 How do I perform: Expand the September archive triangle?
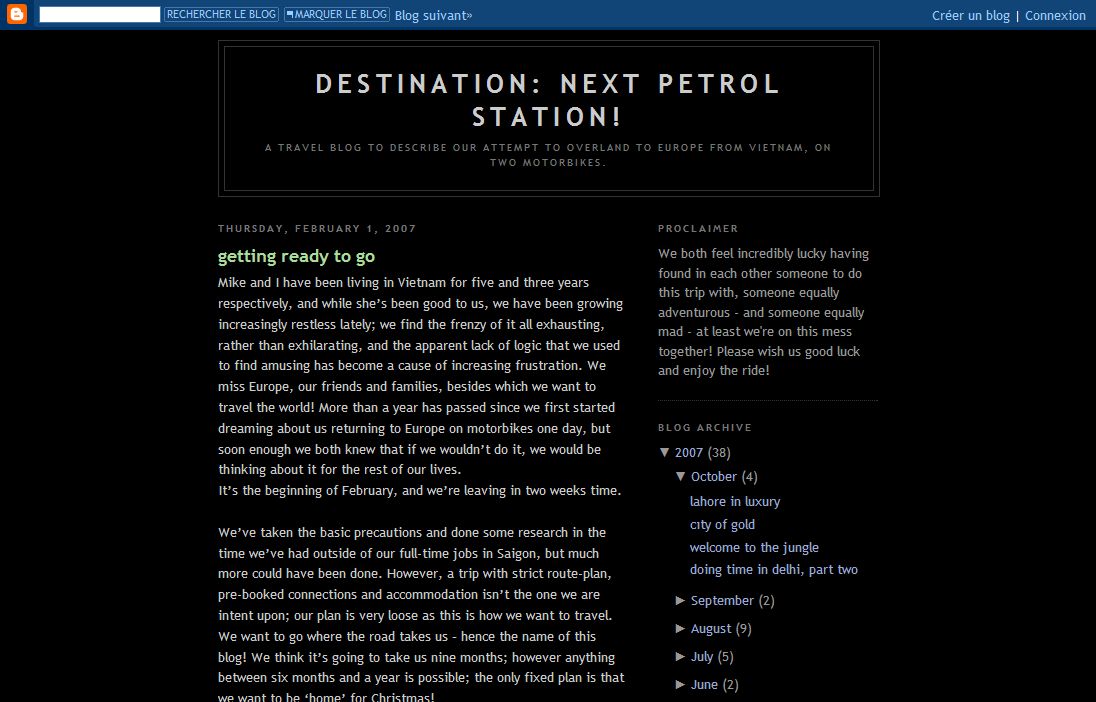[681, 601]
